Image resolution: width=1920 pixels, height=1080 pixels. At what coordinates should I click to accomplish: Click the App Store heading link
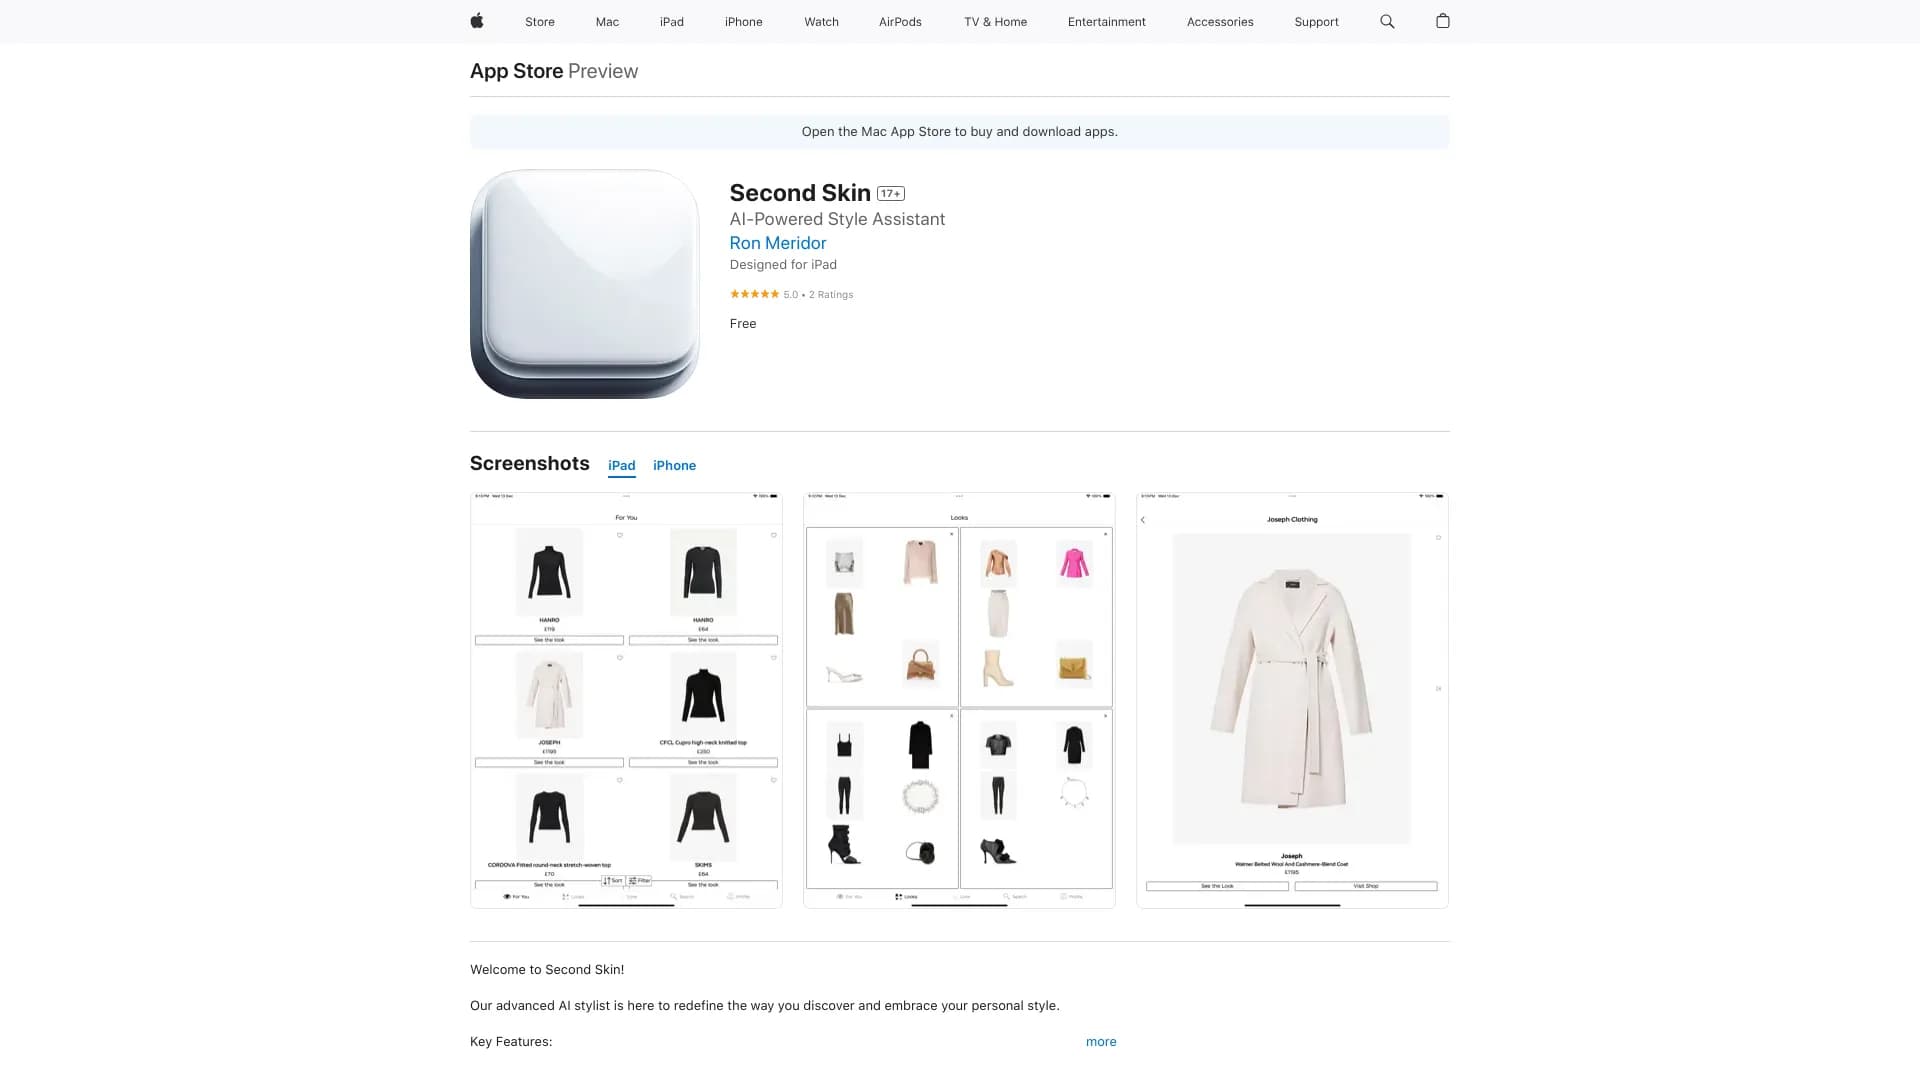[x=516, y=71]
